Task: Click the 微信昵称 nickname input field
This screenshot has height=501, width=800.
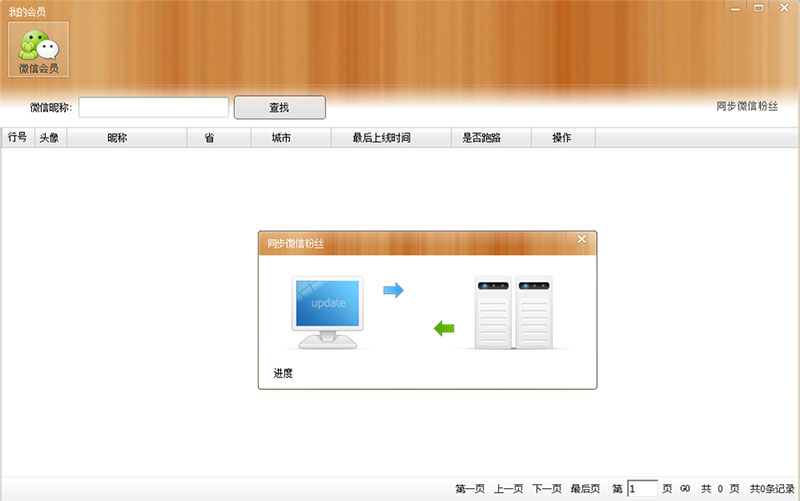Action: [x=154, y=108]
